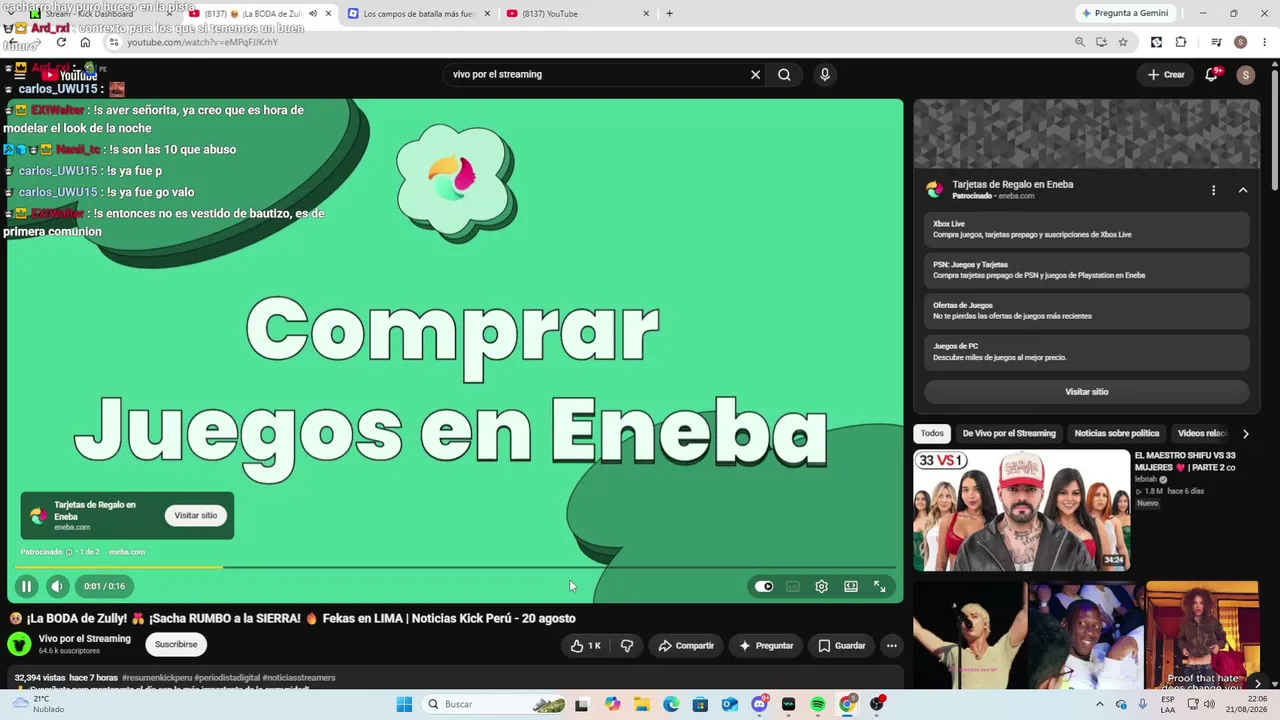Select the De Vivo por el Streaming chip
1280x720 pixels.
1009,433
